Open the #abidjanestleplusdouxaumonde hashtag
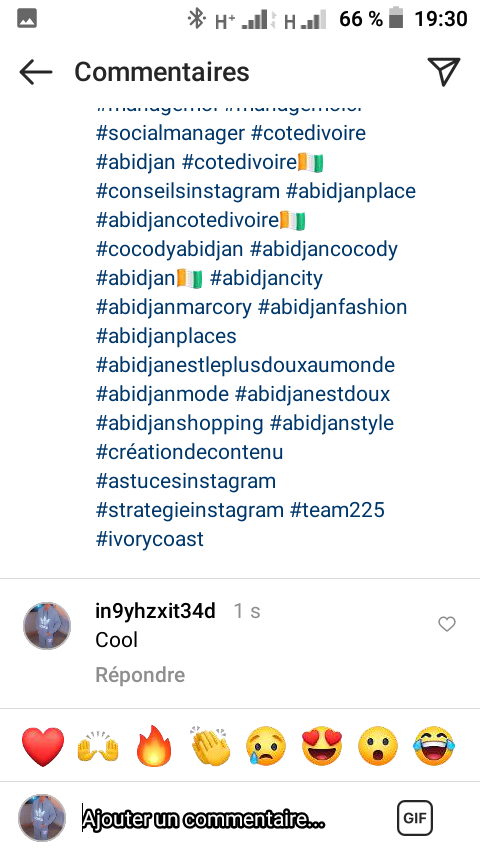Viewport: 480px width, 854px height. pos(245,365)
